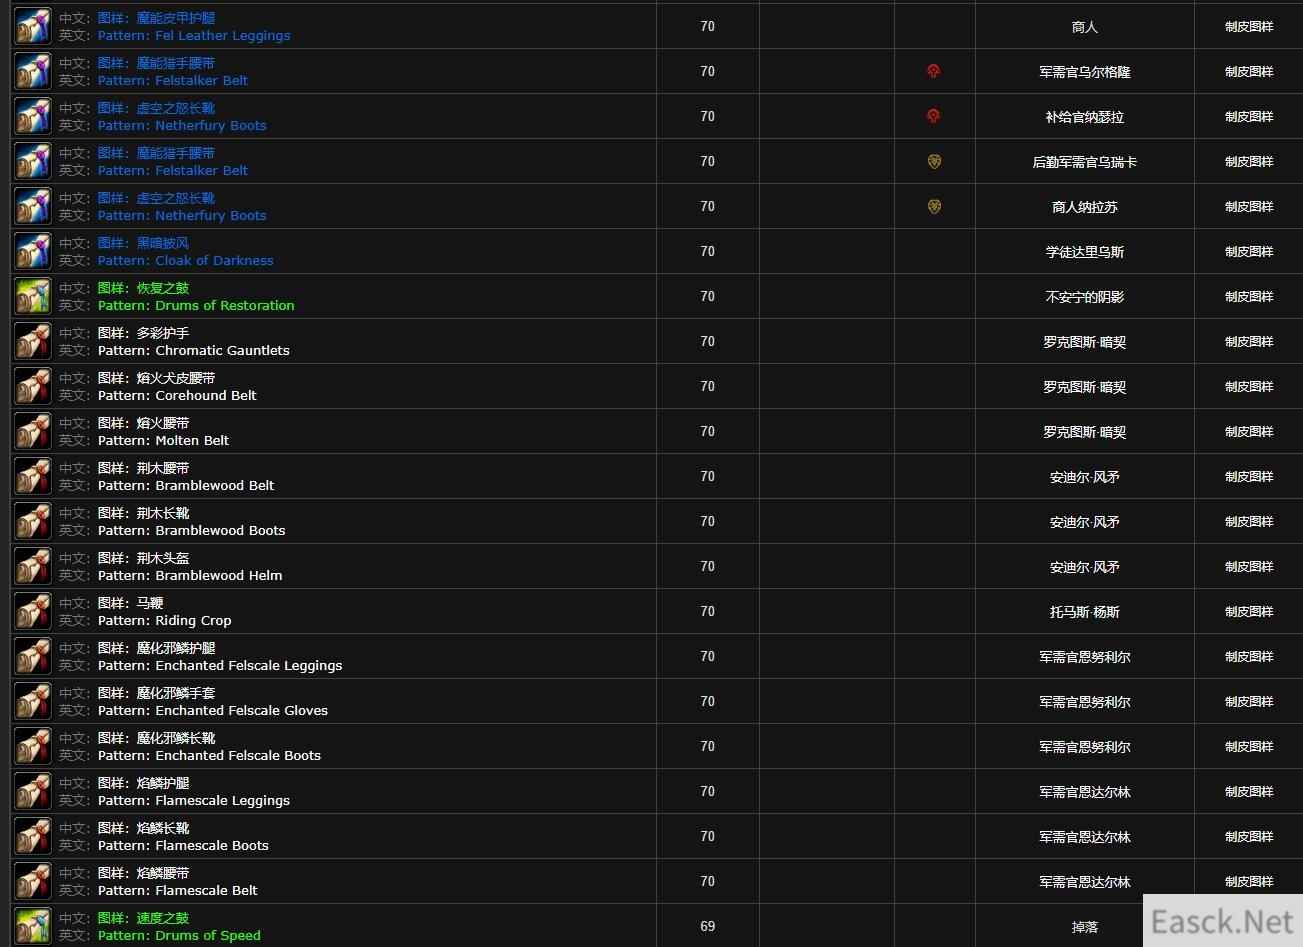Click the Flamescale Boots pattern icon
Image resolution: width=1303 pixels, height=947 pixels.
click(33, 836)
